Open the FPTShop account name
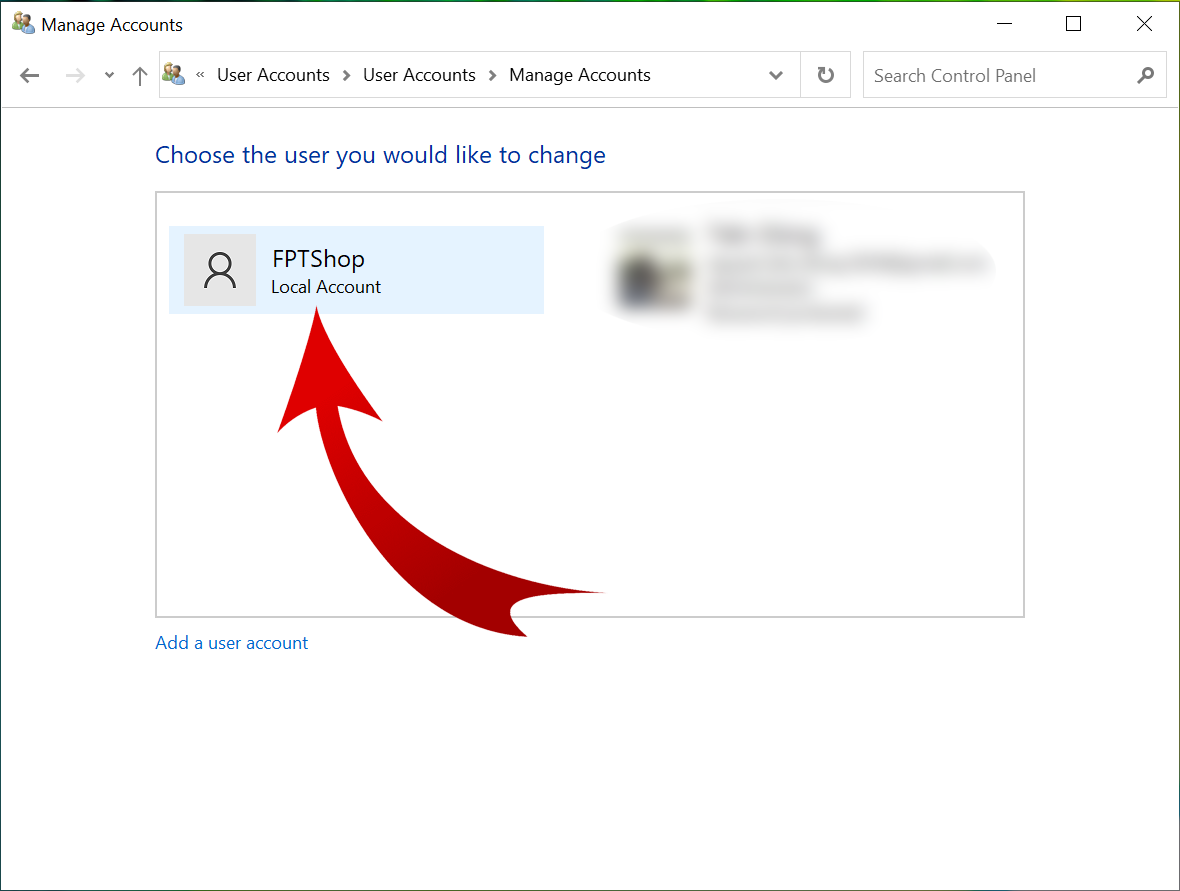 click(318, 258)
